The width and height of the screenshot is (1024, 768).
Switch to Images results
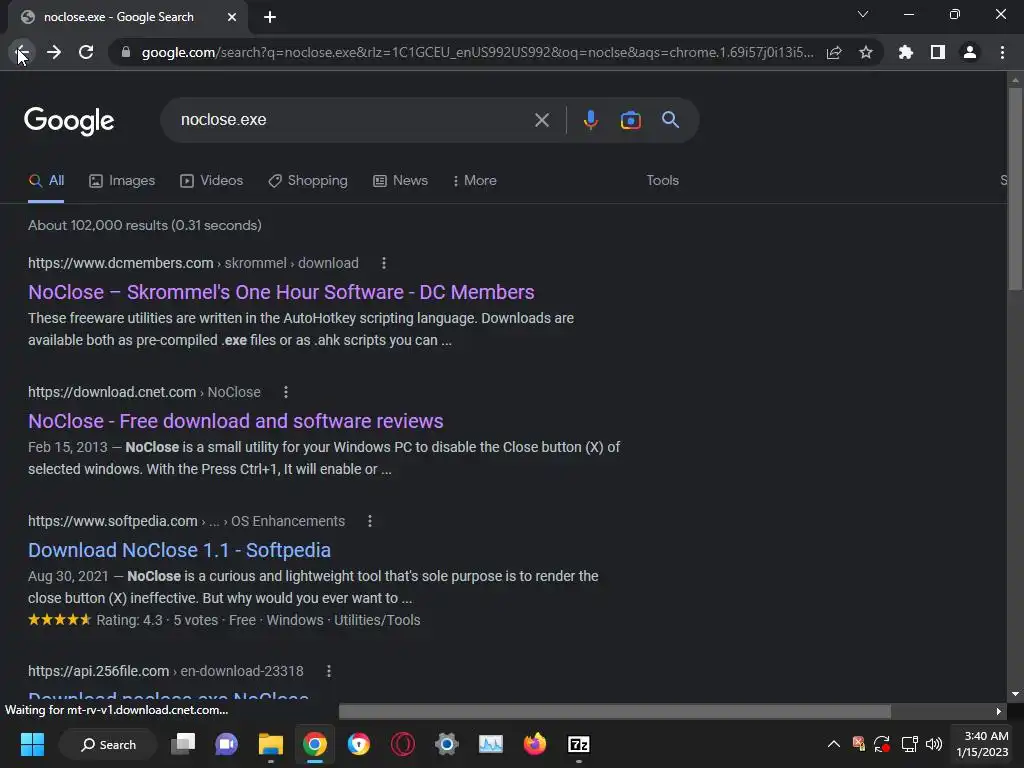(x=122, y=181)
